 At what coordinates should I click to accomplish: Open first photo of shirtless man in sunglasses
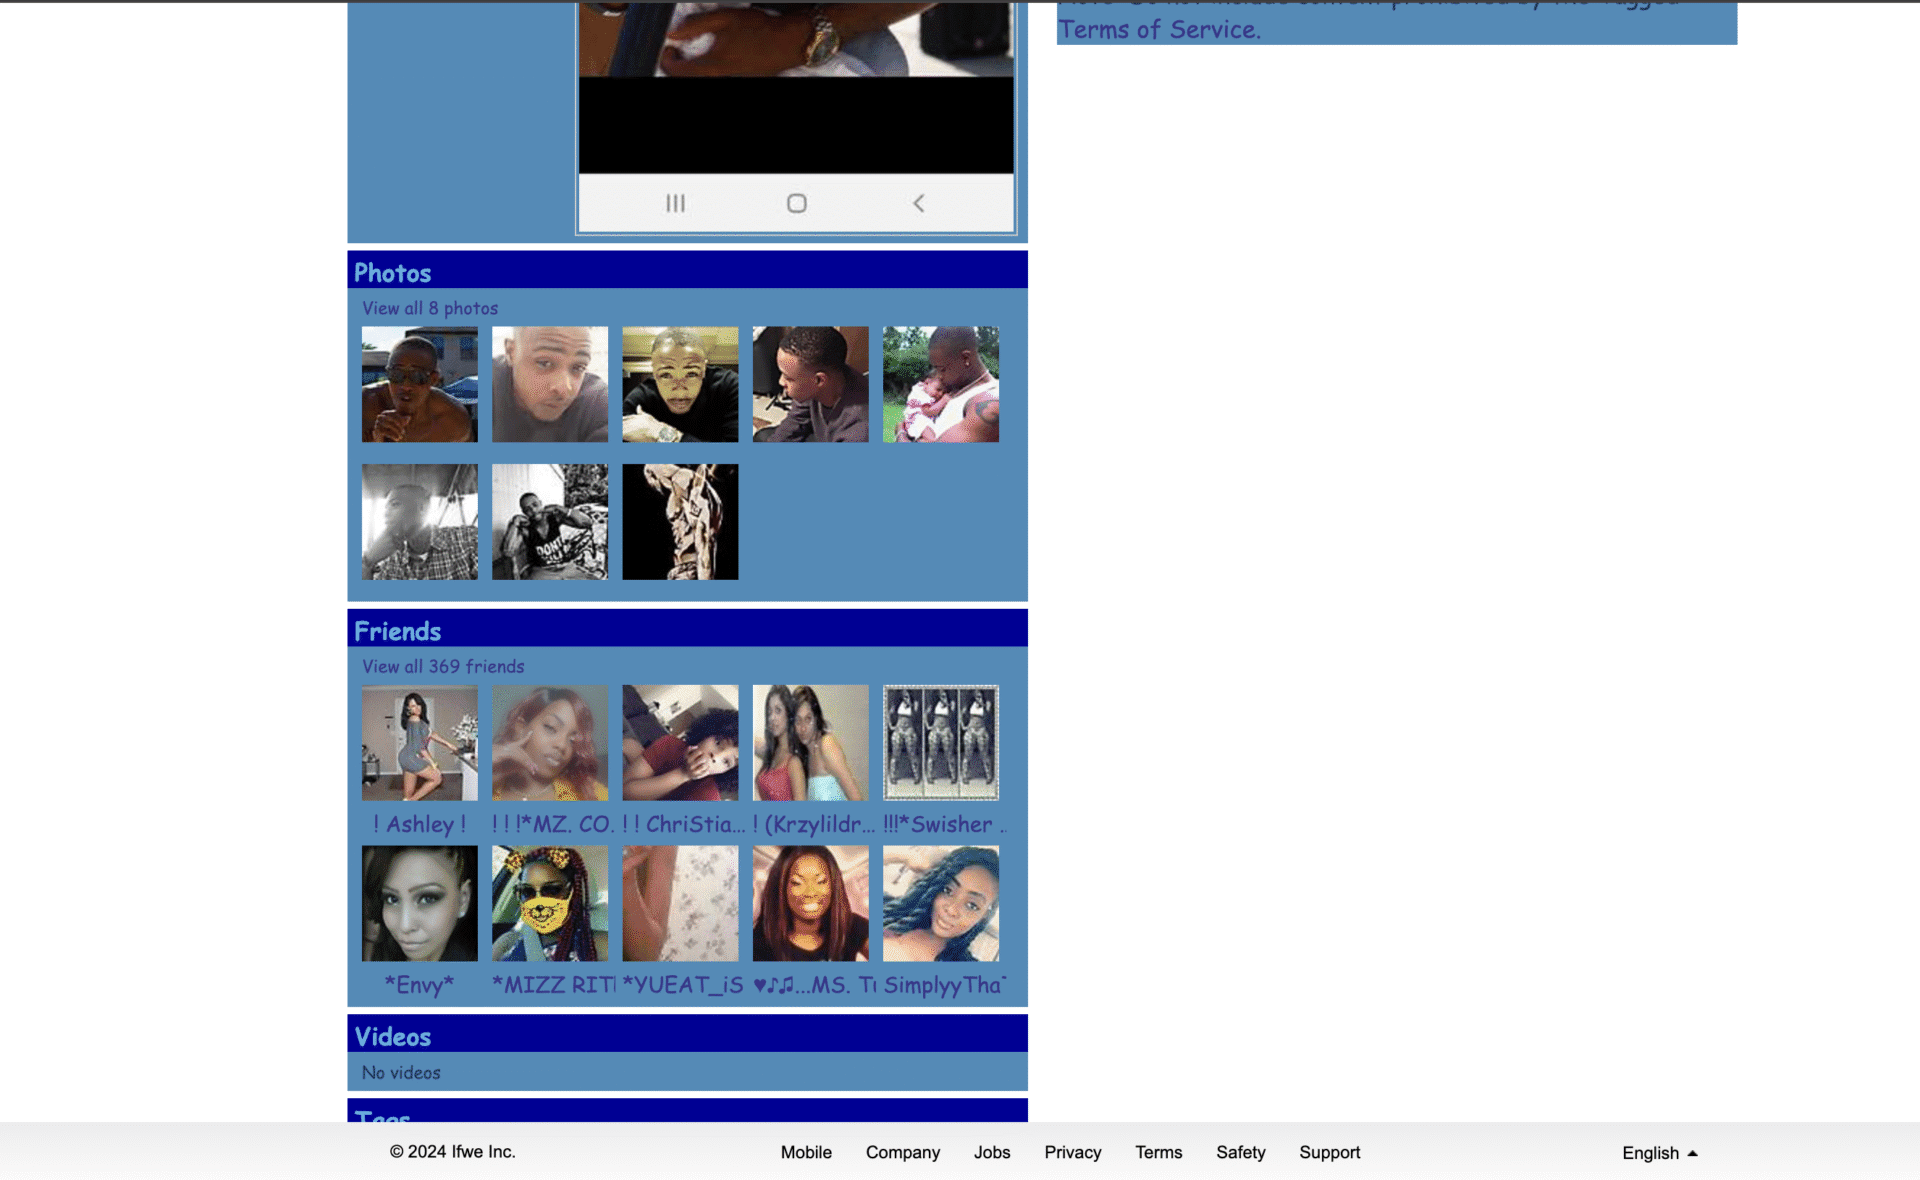point(419,384)
